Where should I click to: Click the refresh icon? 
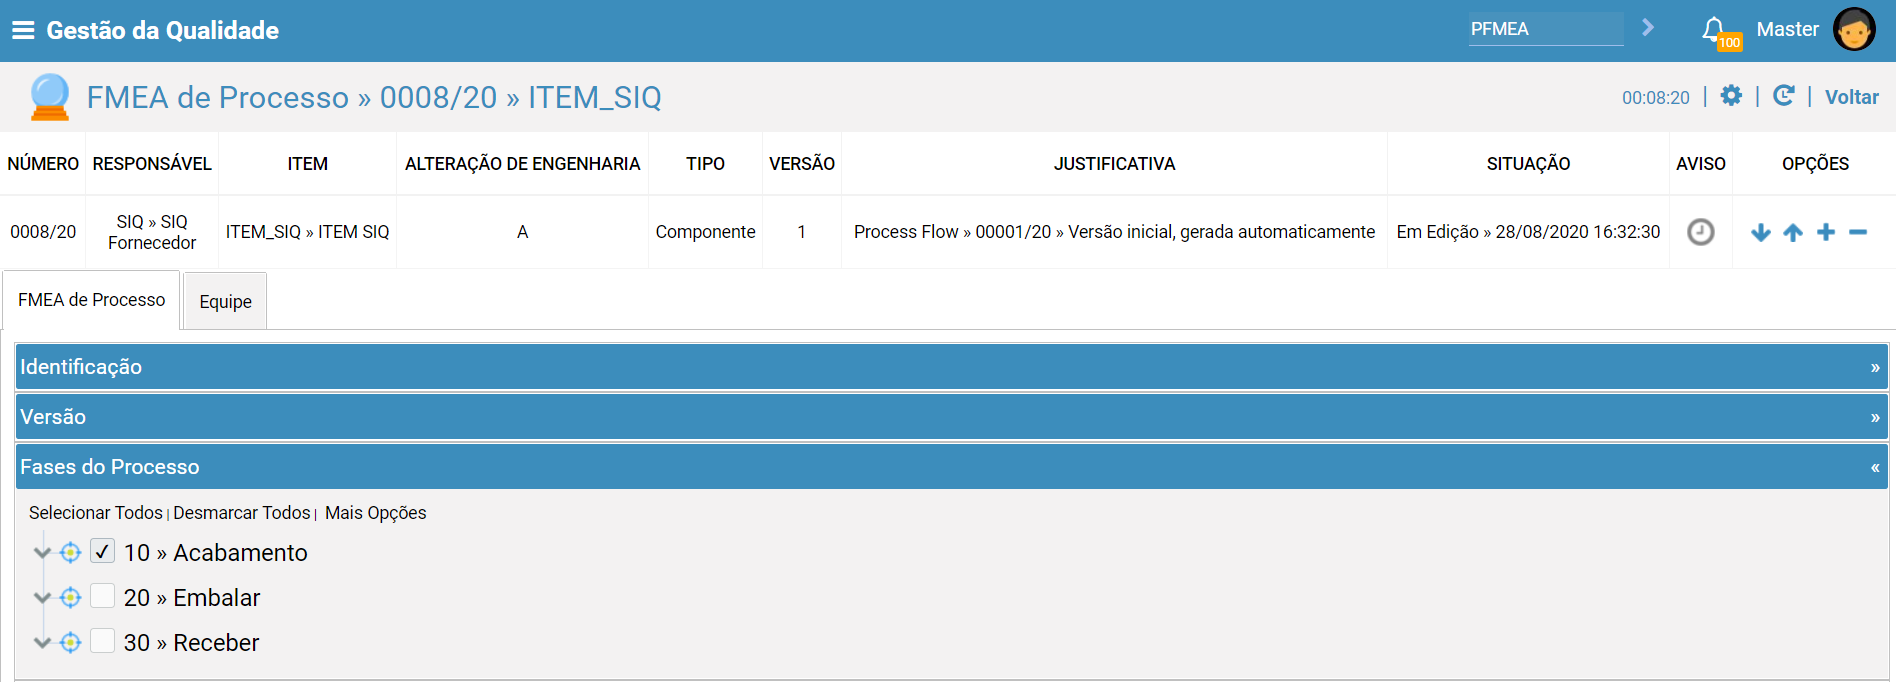tap(1783, 95)
